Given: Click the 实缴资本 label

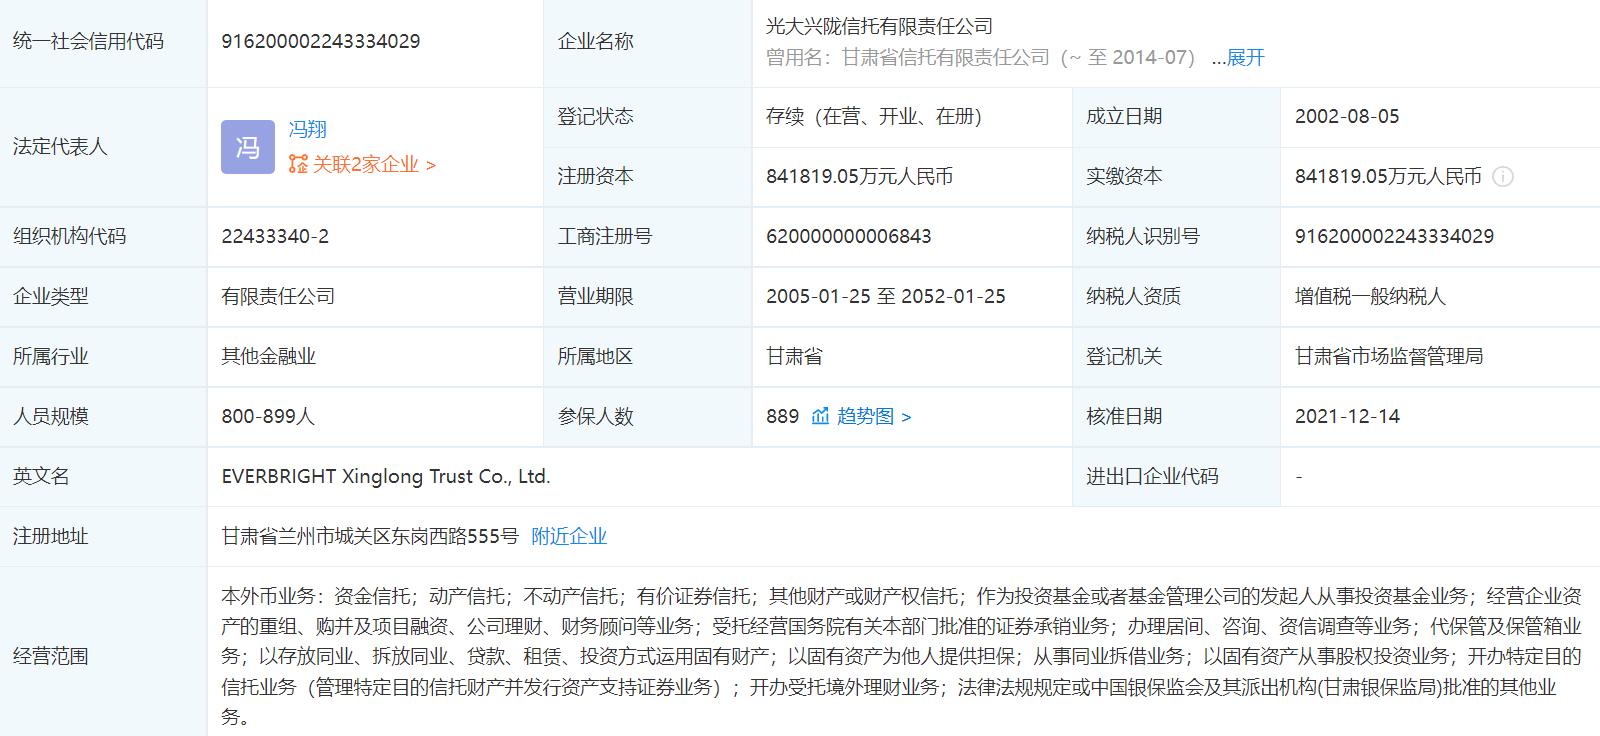Looking at the screenshot, I should coord(1124,176).
